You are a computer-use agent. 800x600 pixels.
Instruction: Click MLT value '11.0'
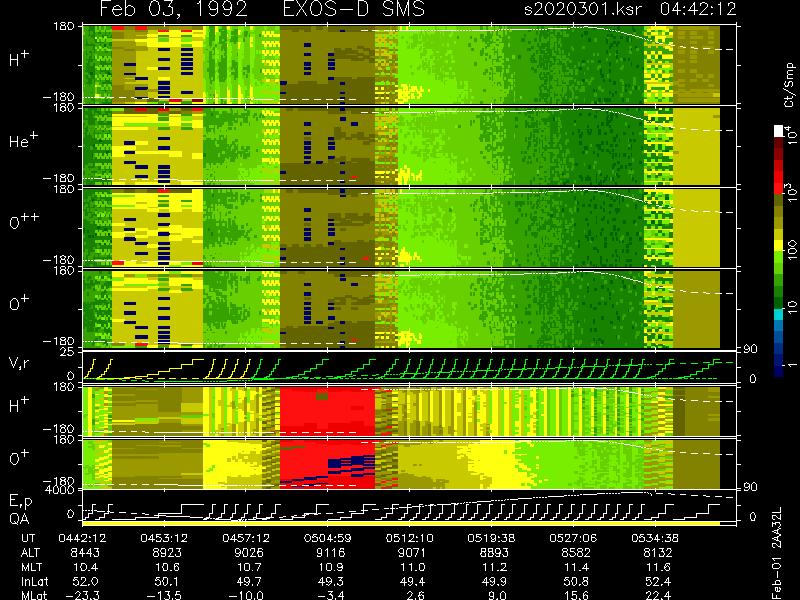pyautogui.click(x=413, y=567)
